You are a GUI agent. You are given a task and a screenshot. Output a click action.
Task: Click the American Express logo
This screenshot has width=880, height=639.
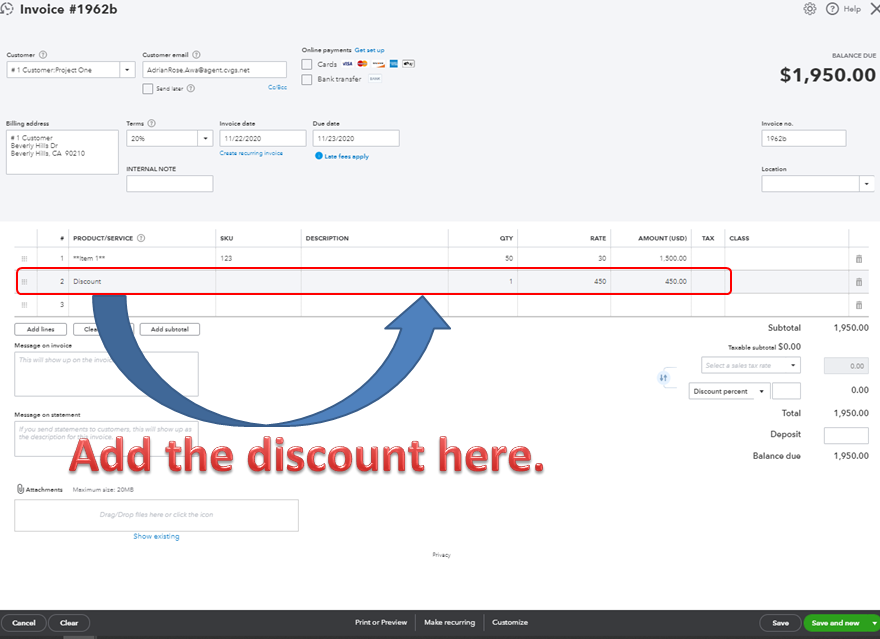(393, 64)
